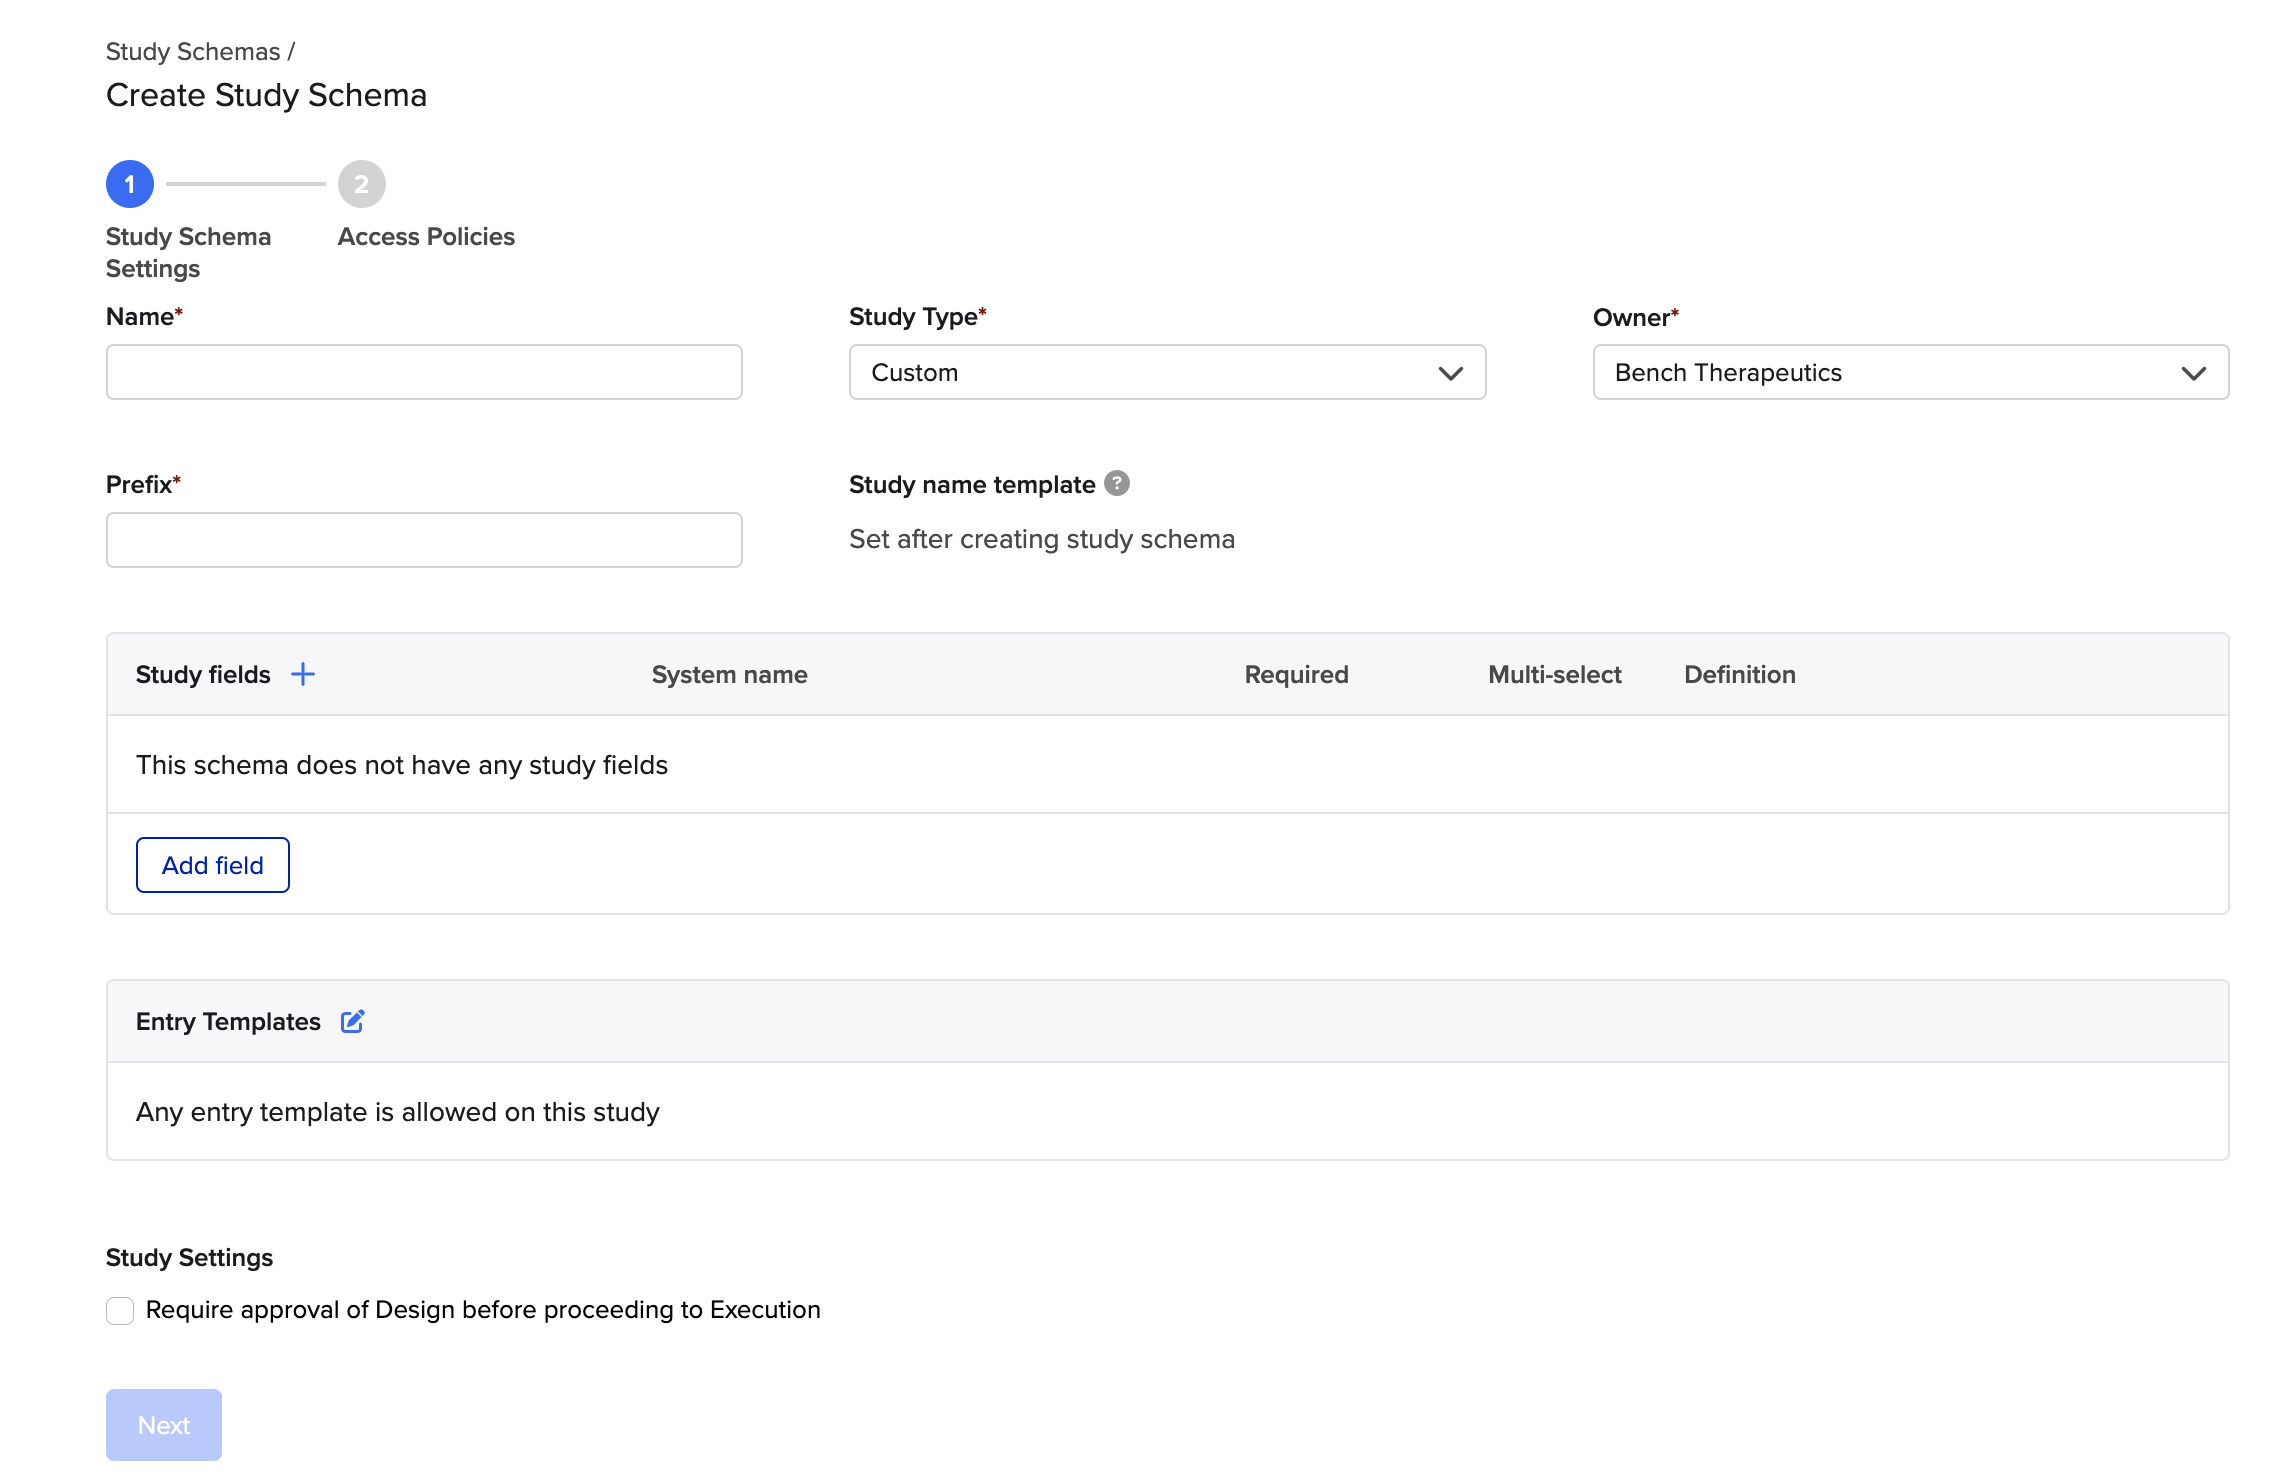Click into the Name input field

pyautogui.click(x=424, y=373)
